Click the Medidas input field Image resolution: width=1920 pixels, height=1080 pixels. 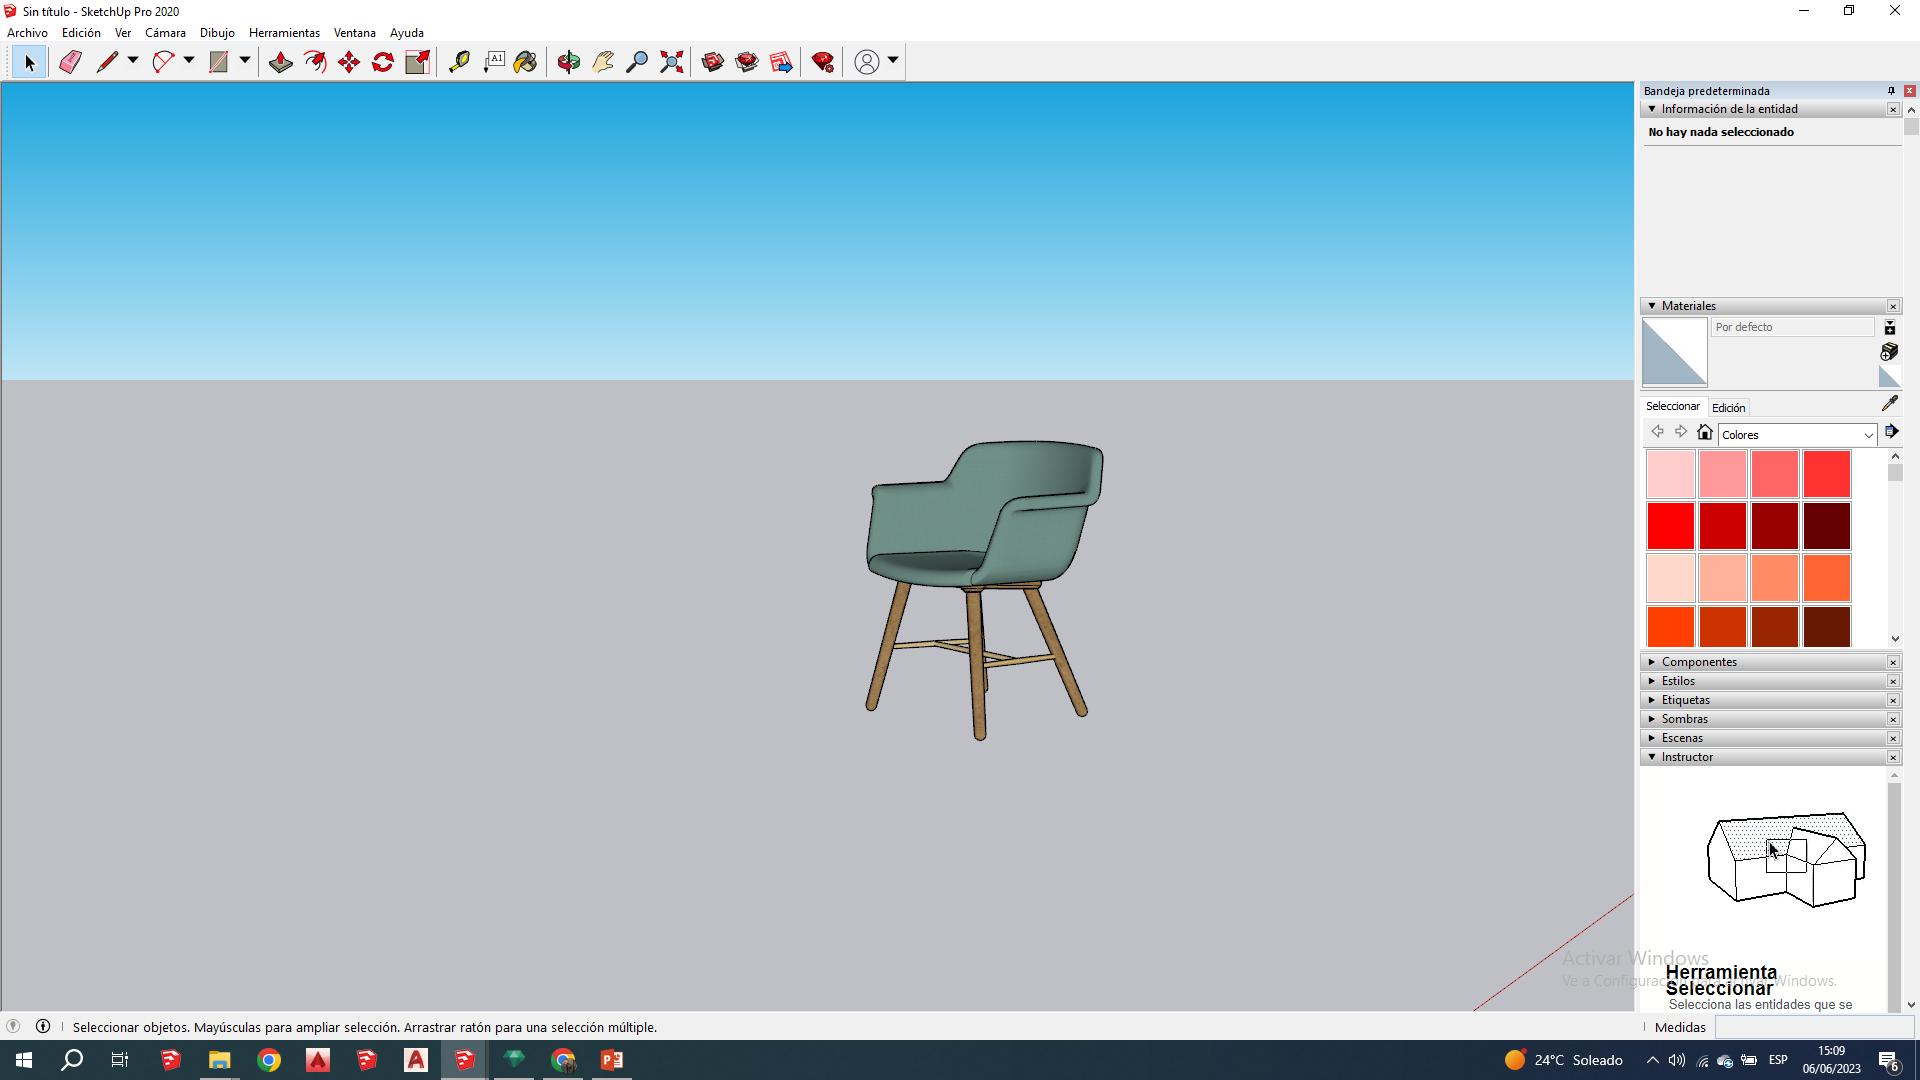point(1814,1027)
